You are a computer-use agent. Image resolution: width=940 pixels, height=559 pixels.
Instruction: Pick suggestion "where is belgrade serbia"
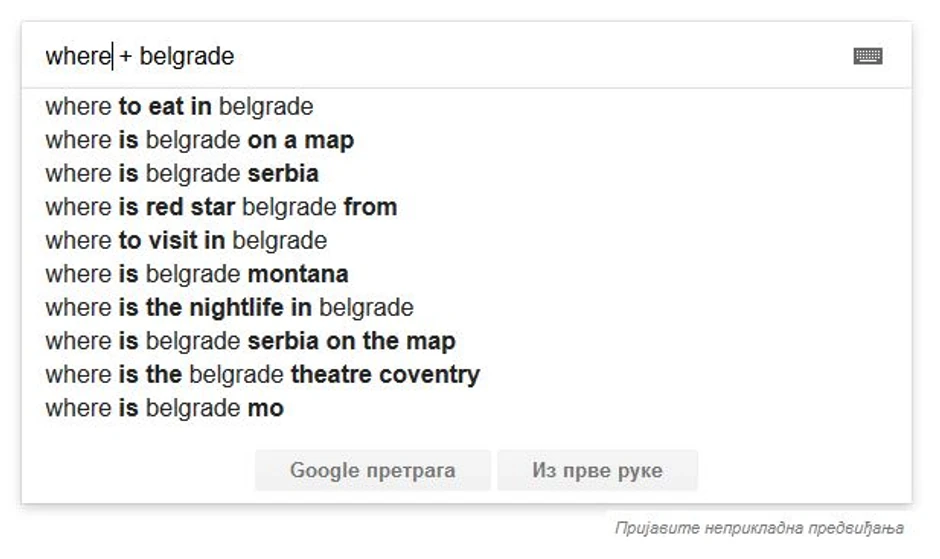click(x=182, y=174)
